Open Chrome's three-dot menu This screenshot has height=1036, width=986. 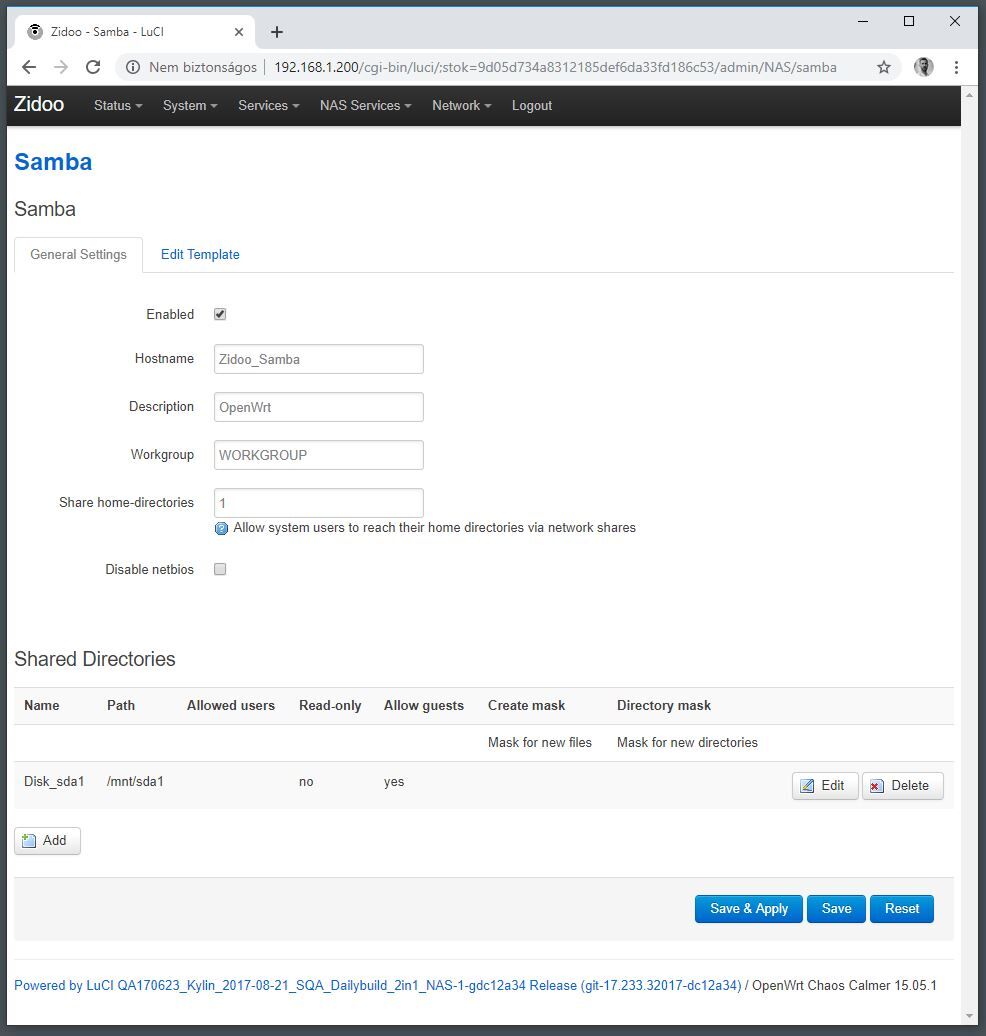tap(956, 67)
